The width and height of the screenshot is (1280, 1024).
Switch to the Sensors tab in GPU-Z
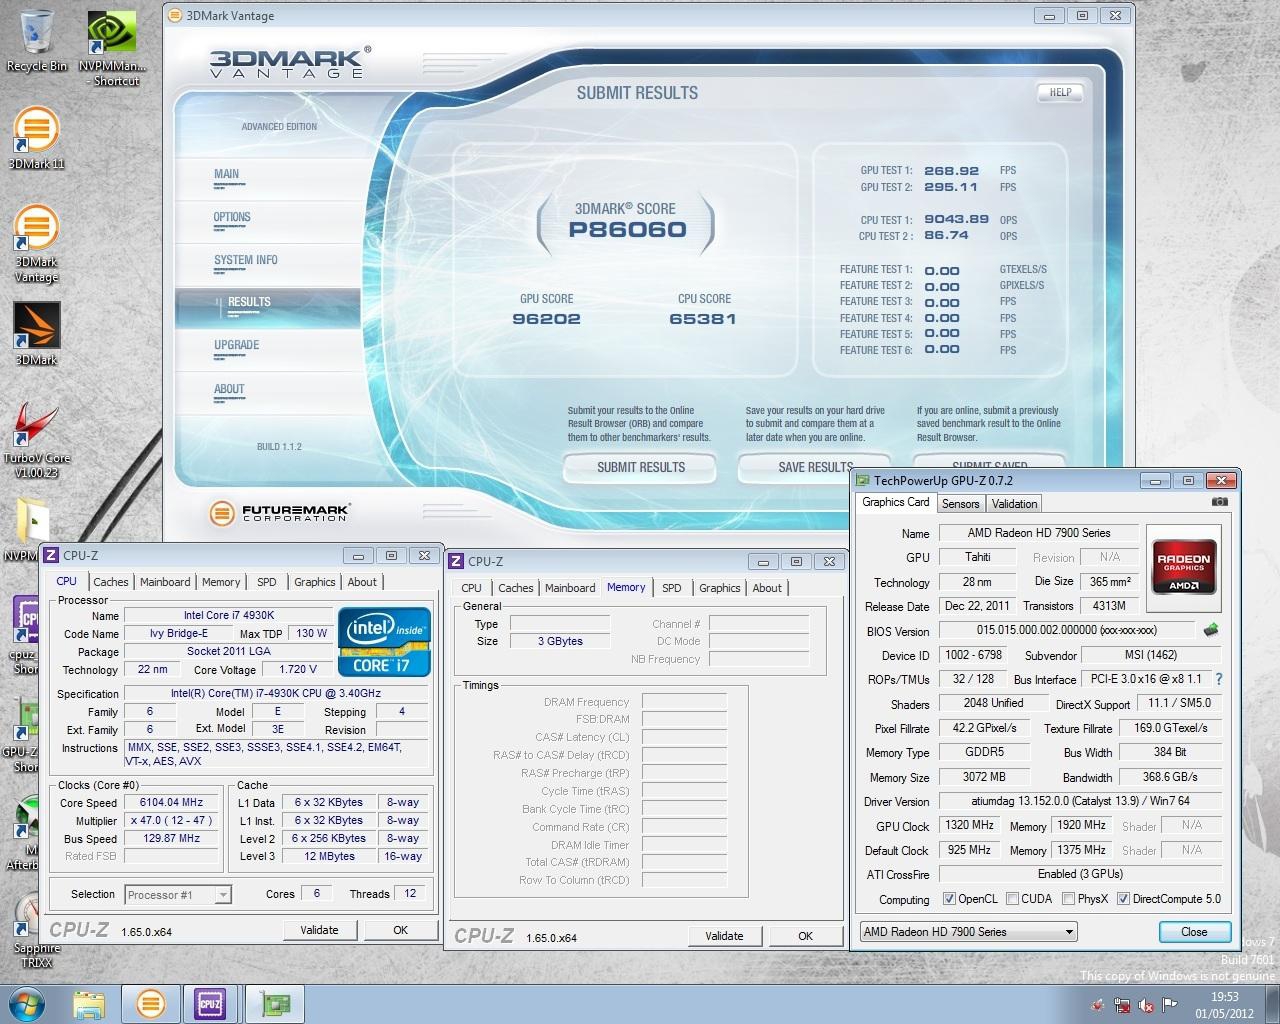pos(960,504)
